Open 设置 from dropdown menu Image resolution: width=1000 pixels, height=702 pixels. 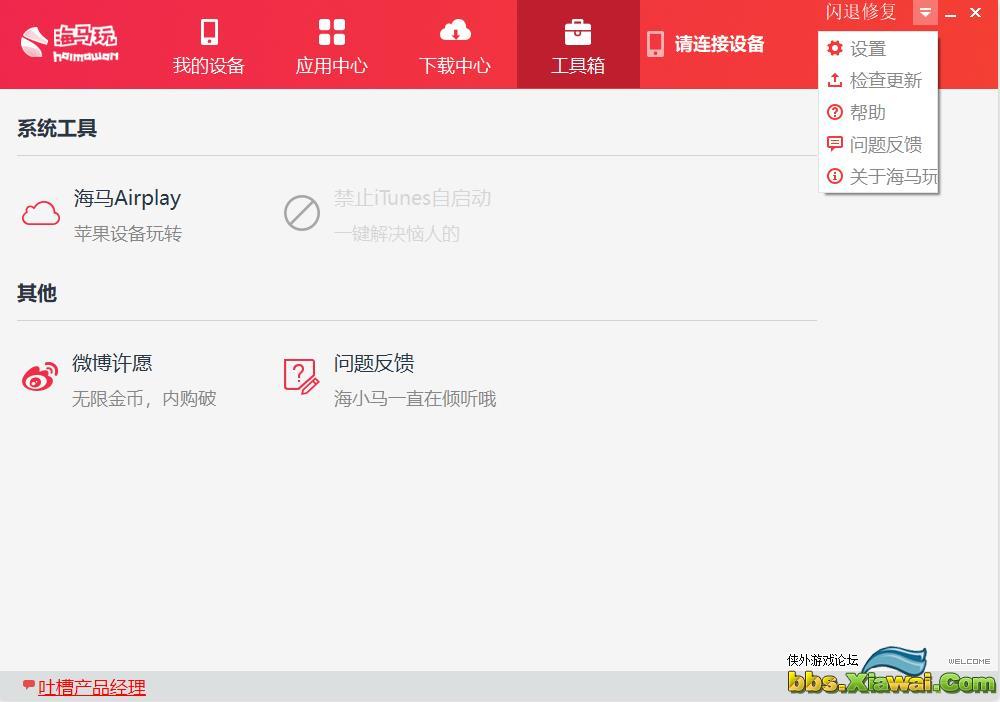[867, 49]
